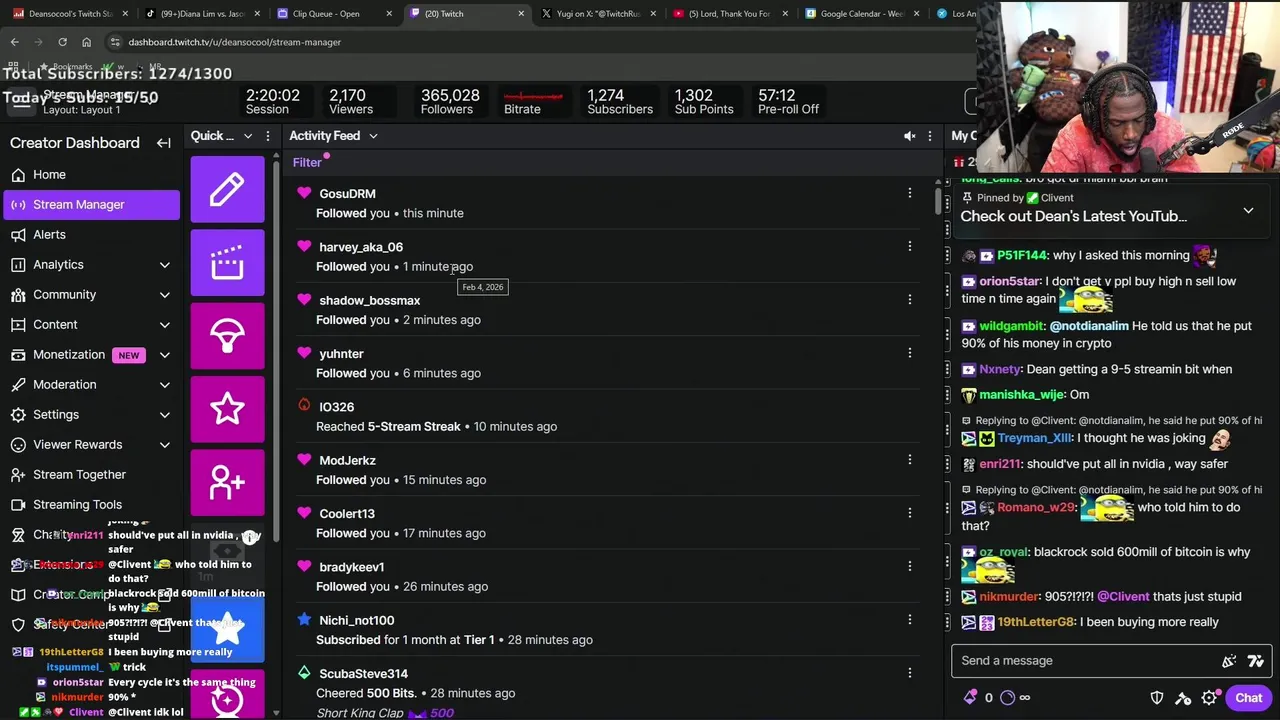Click the add-person quick action tile
Viewport: 1280px width, 720px height.
(x=227, y=482)
